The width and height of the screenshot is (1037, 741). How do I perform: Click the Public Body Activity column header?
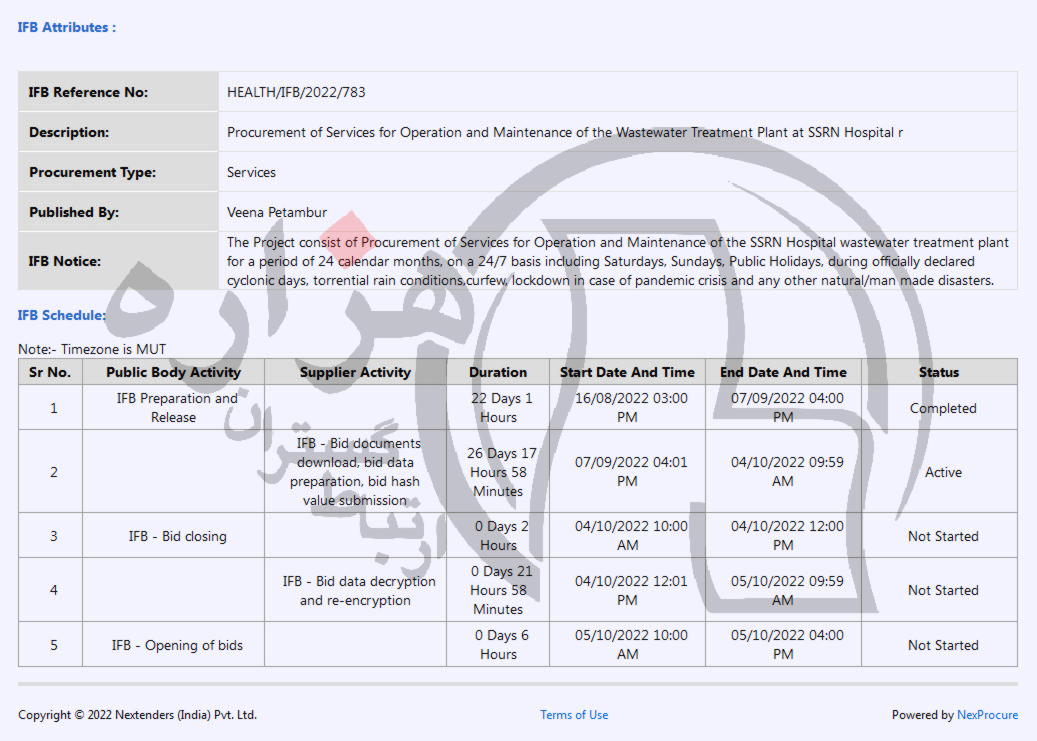pos(173,372)
